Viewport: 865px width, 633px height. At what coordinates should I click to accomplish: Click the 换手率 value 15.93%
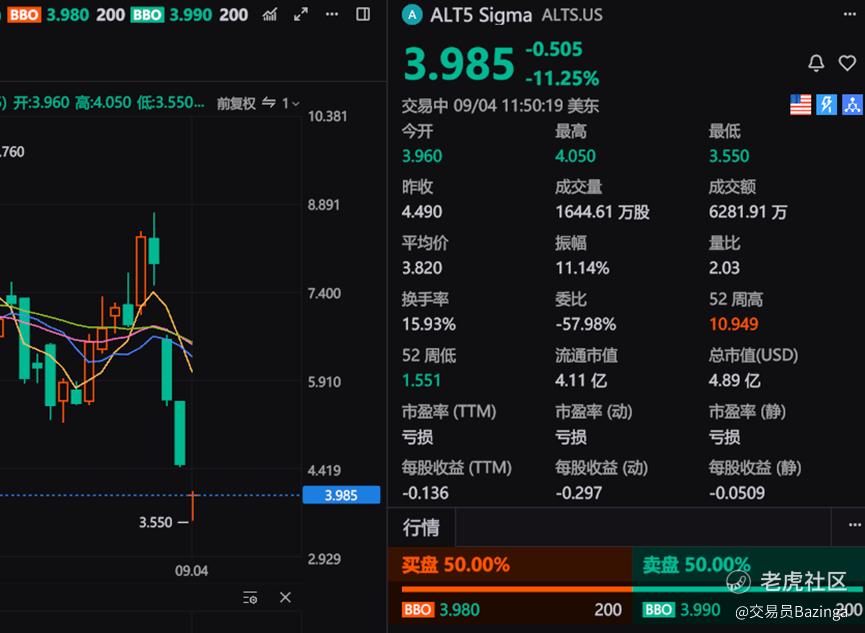point(429,325)
